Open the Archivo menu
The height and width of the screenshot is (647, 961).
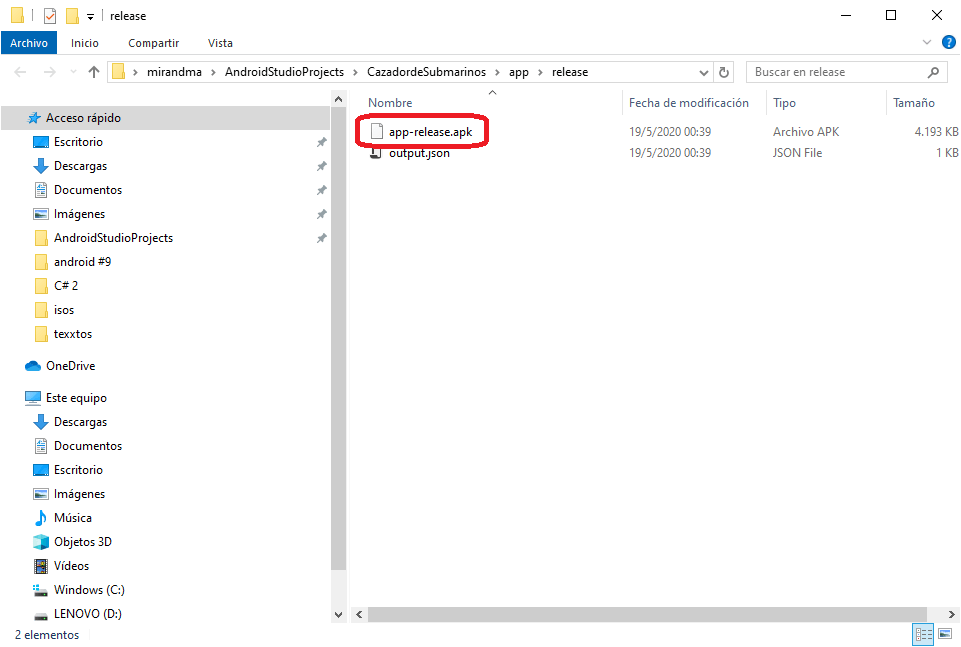[x=29, y=43]
